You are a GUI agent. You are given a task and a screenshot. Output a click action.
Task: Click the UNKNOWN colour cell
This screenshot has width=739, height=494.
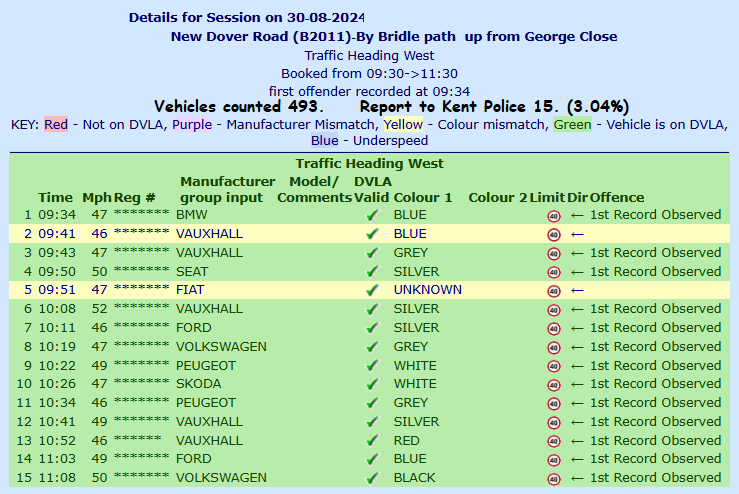tap(427, 290)
